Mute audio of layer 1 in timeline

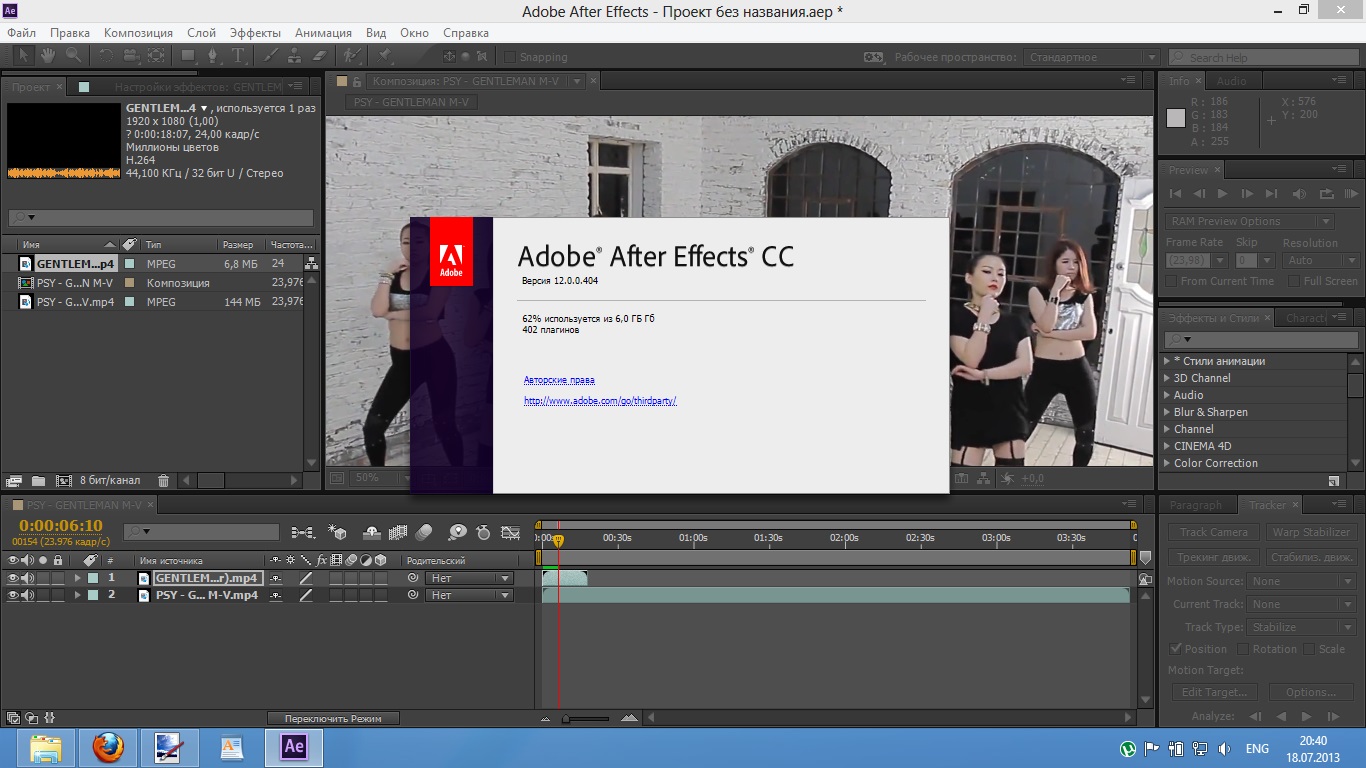tap(28, 578)
